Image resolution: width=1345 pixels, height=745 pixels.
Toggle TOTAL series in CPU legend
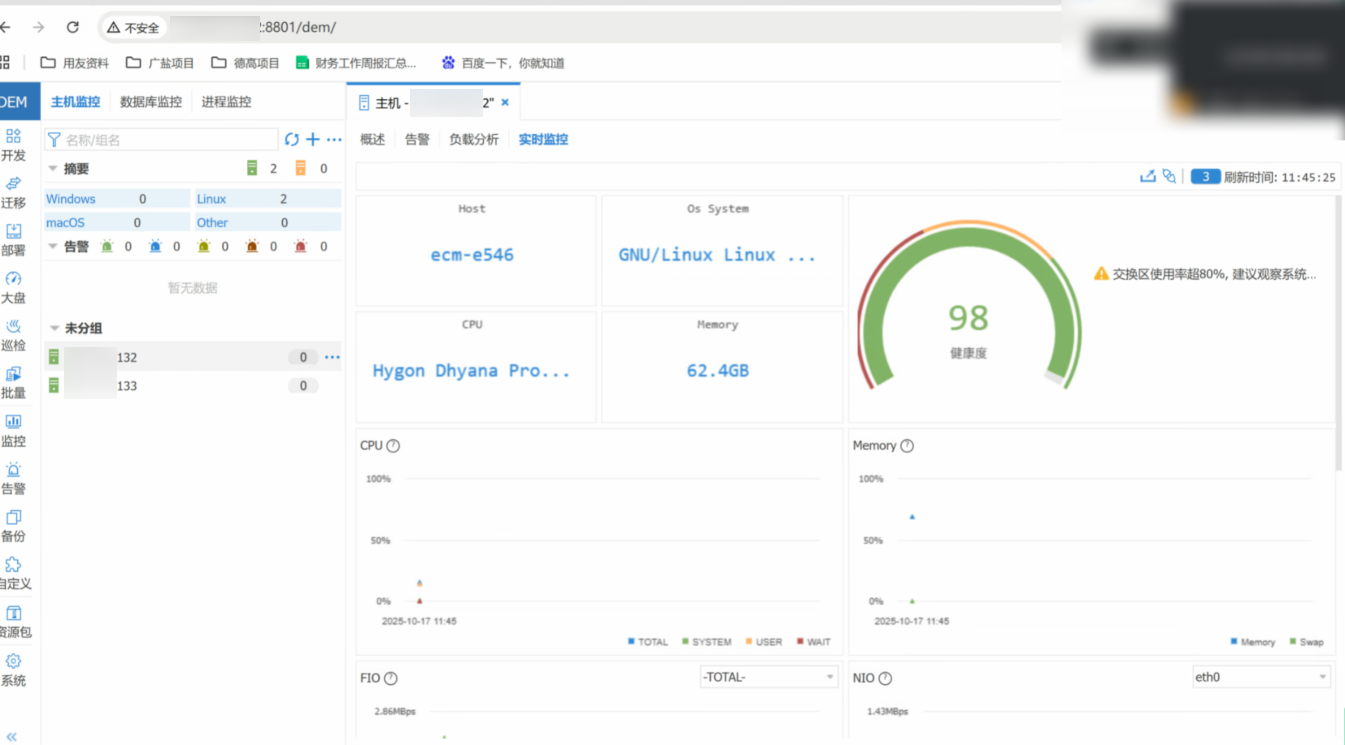click(x=648, y=642)
